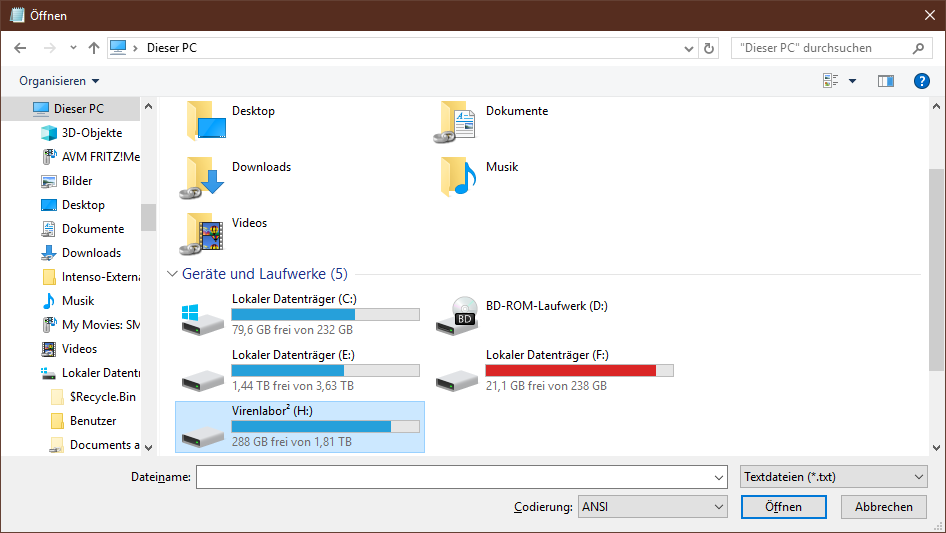The image size is (946, 533).
Task: Select Intenso-Externe in the sidebar
Action: (90, 277)
